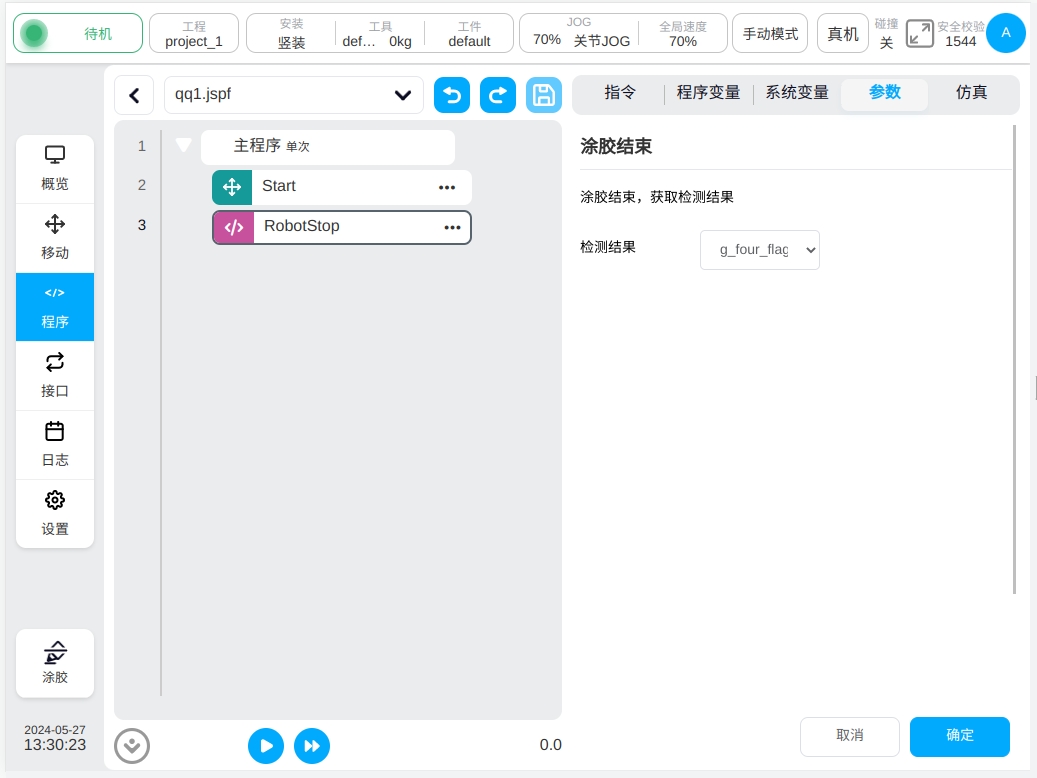Screen dimensions: 1037x778
Task: Collapse the 主程序 tree triangle
Action: click(183, 145)
